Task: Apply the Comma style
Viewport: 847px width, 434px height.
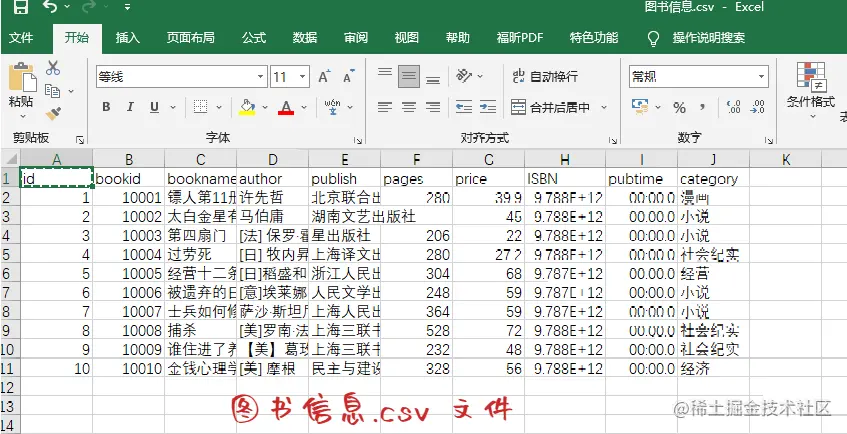Action: pos(703,107)
